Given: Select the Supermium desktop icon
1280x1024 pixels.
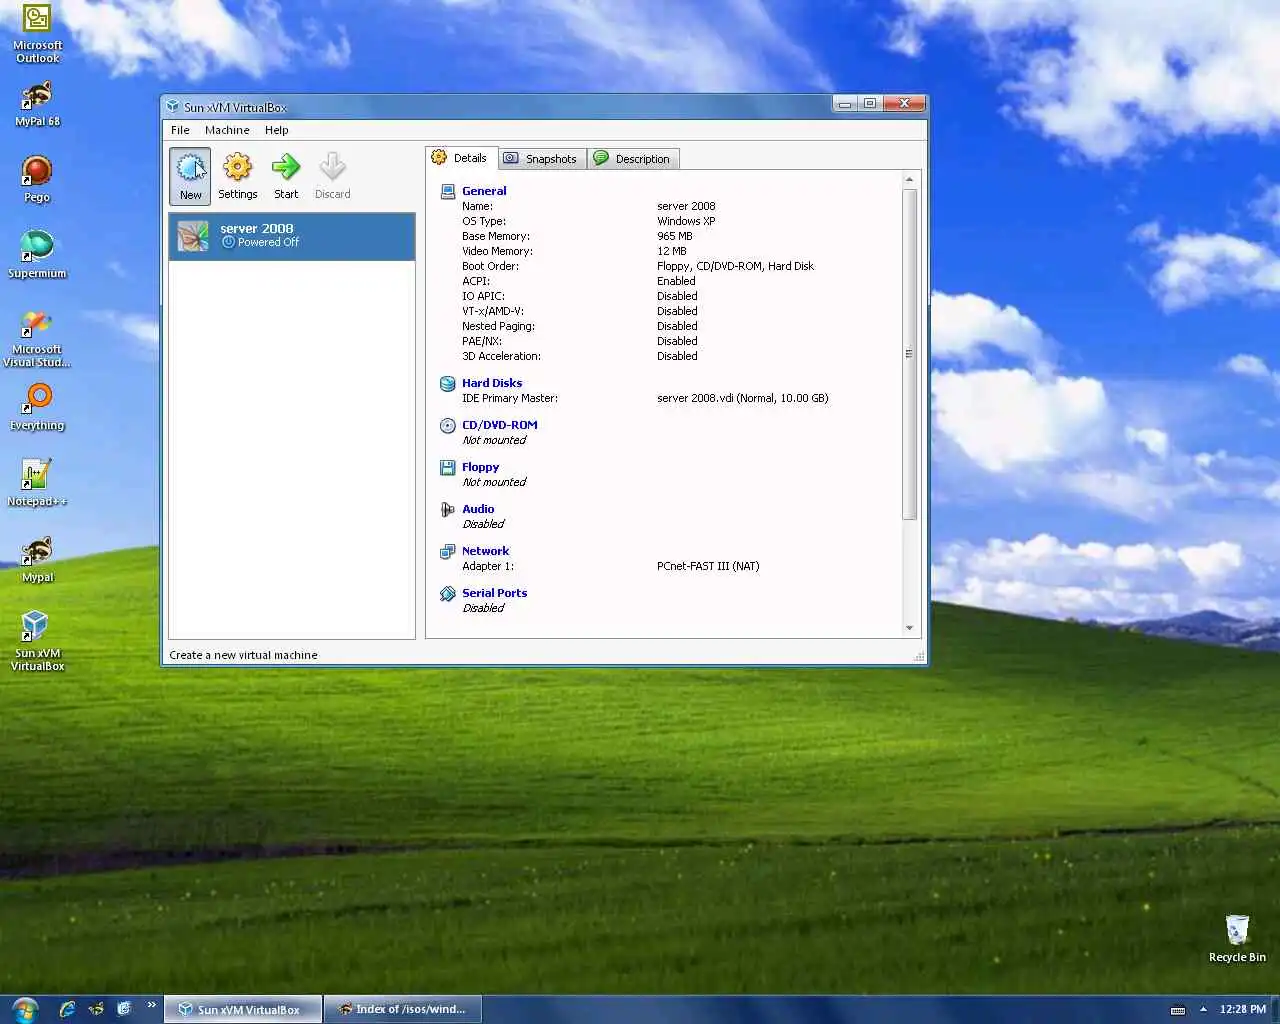Looking at the screenshot, I should click(37, 254).
